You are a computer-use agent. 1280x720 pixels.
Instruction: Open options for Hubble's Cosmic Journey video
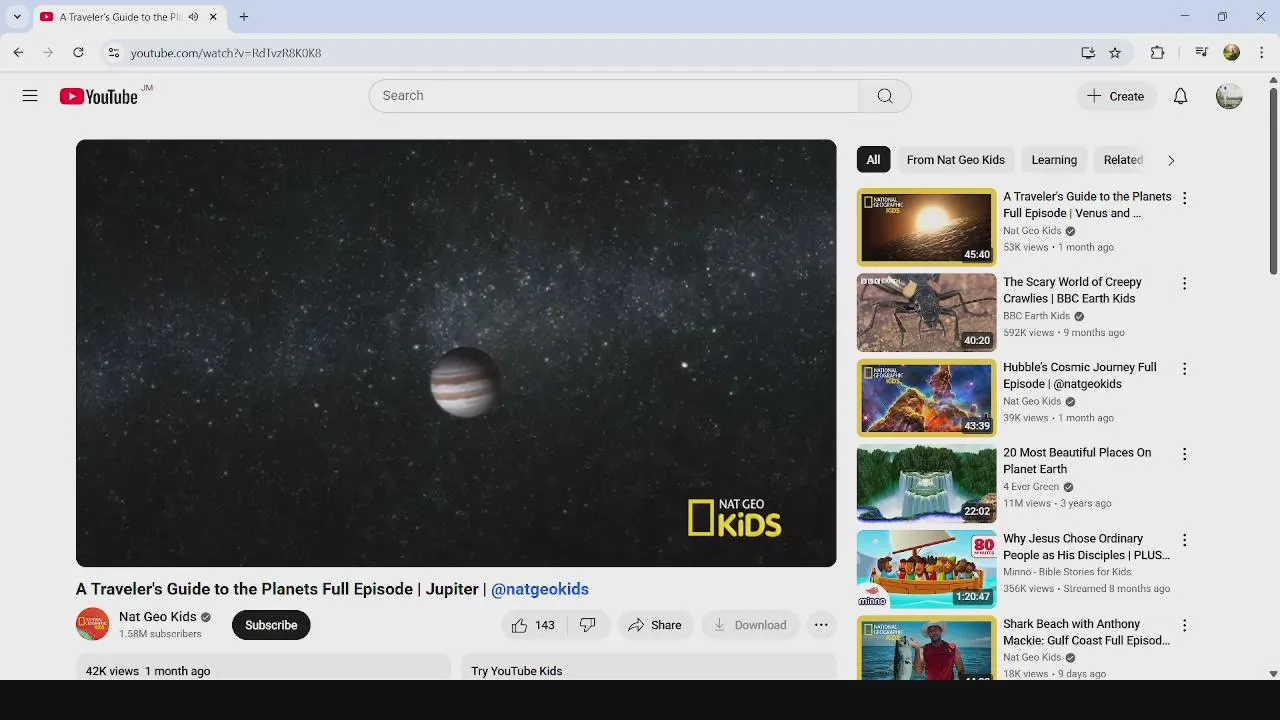[1184, 368]
